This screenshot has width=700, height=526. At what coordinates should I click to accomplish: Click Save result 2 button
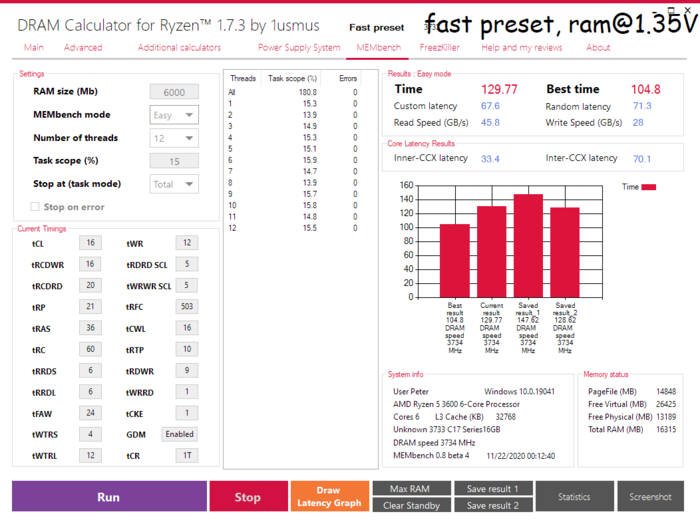(x=493, y=505)
